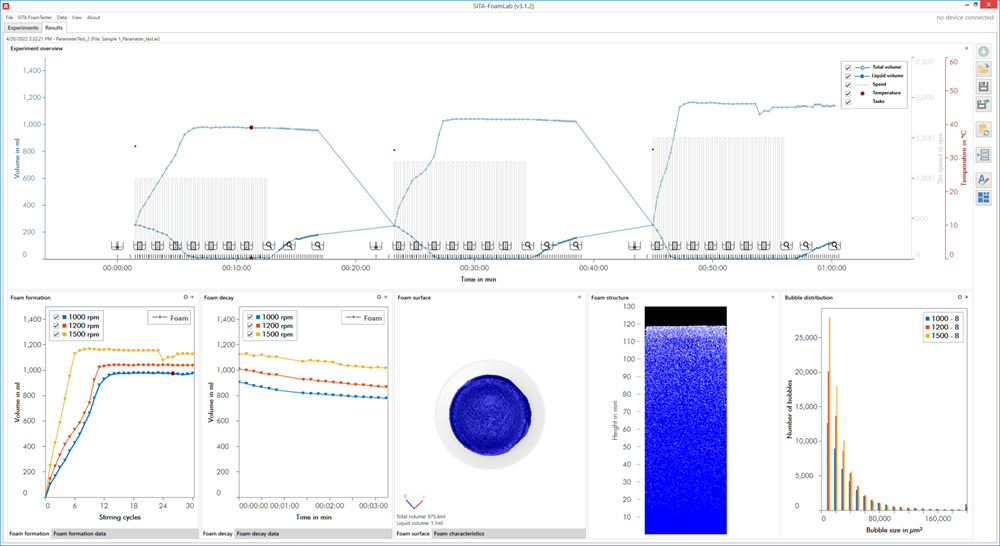This screenshot has width=1000, height=546.
Task: Click the open folder icon in sidebar
Action: click(984, 69)
